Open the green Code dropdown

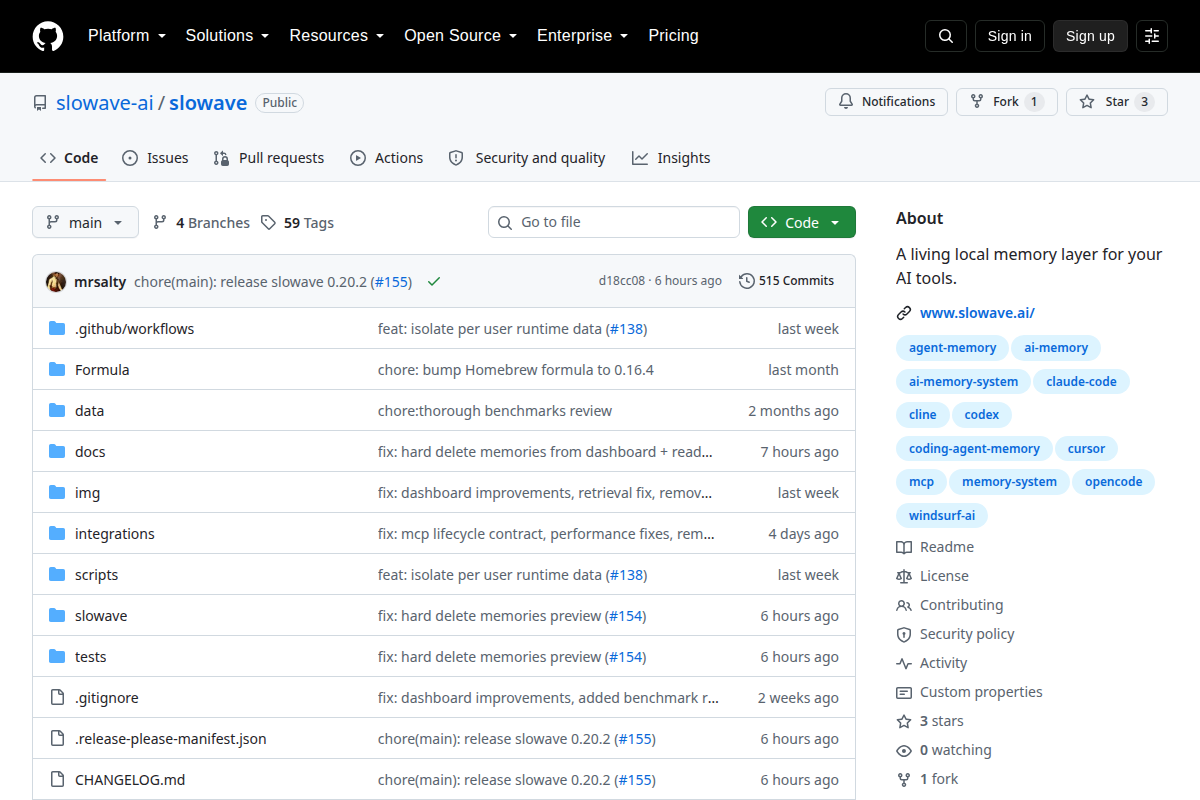pos(802,222)
